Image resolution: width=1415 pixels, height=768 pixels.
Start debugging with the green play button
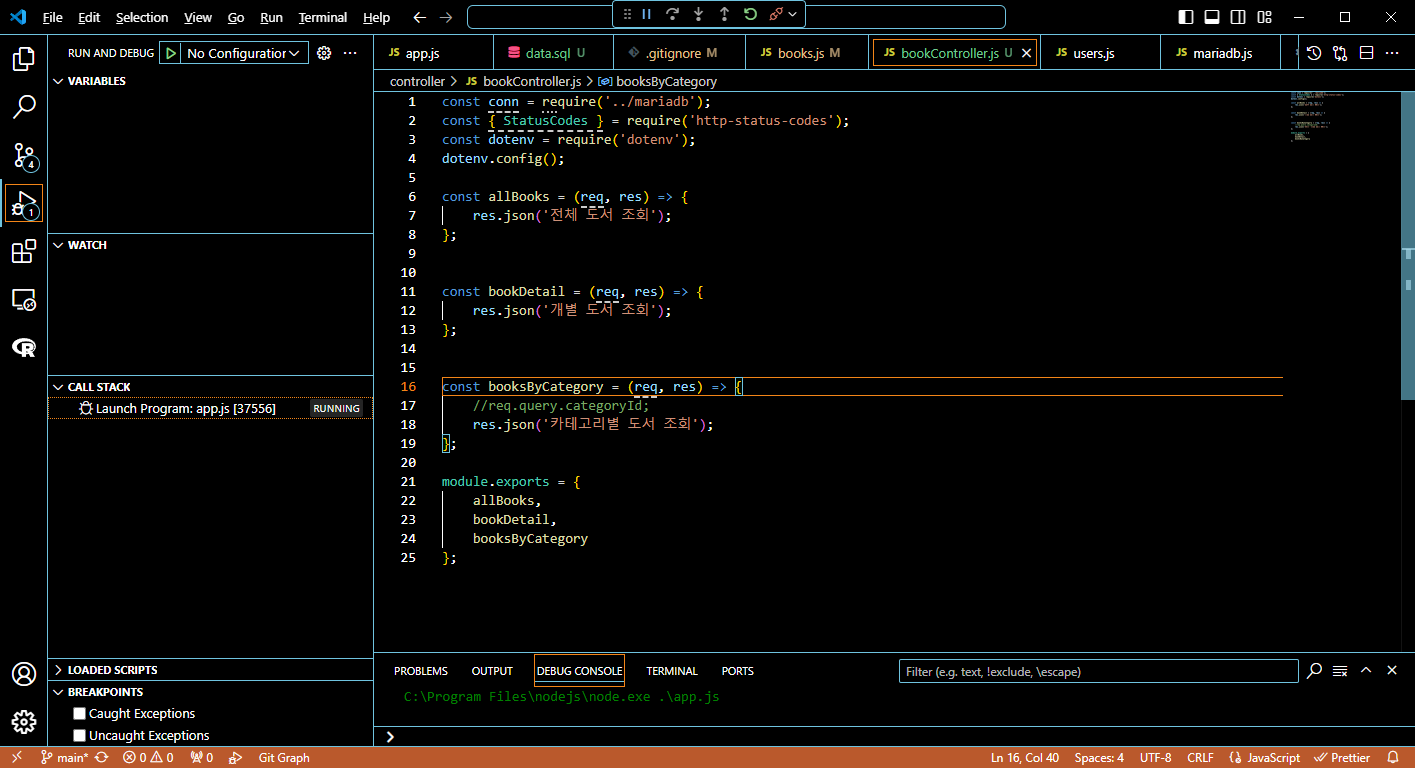171,53
